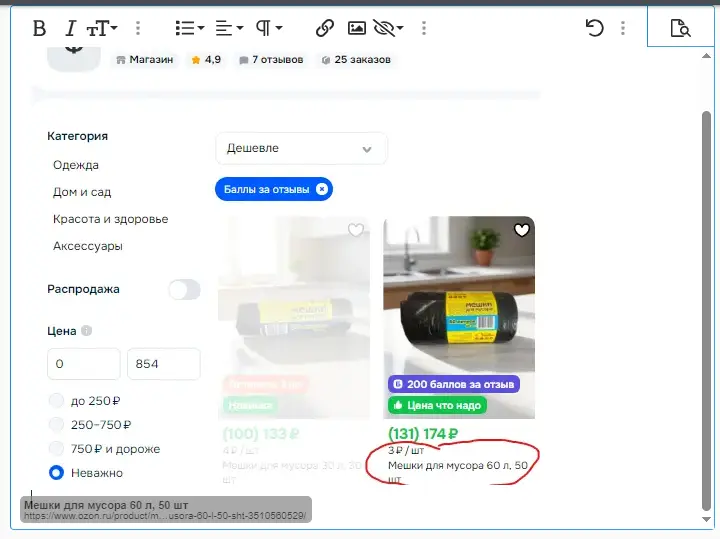
Task: Click the (100) 133 ₽ faded price
Action: pos(261,433)
